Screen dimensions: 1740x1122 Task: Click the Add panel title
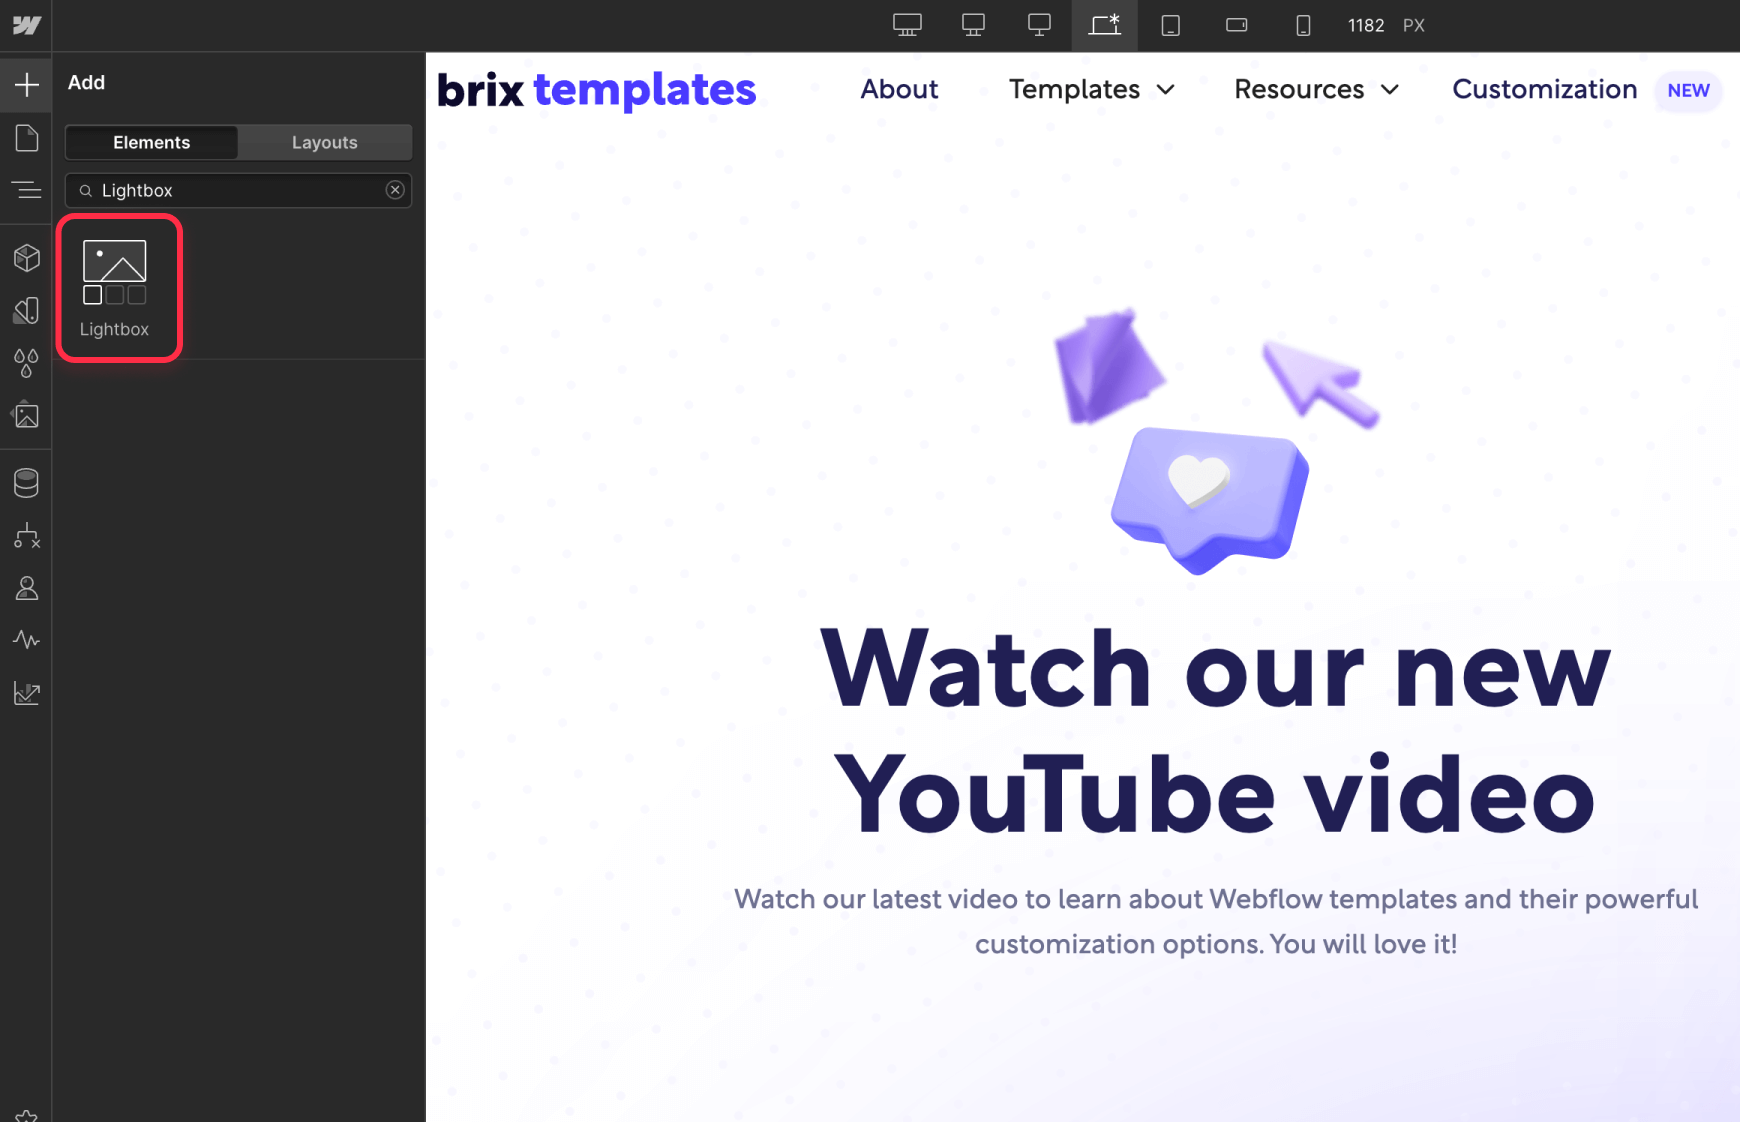point(86,83)
